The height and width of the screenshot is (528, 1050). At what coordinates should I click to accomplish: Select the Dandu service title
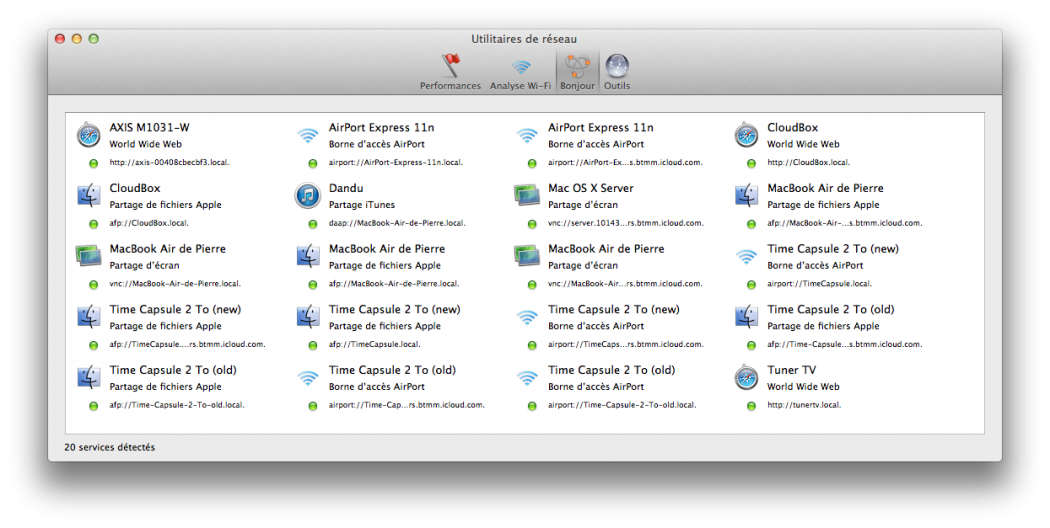tap(346, 188)
